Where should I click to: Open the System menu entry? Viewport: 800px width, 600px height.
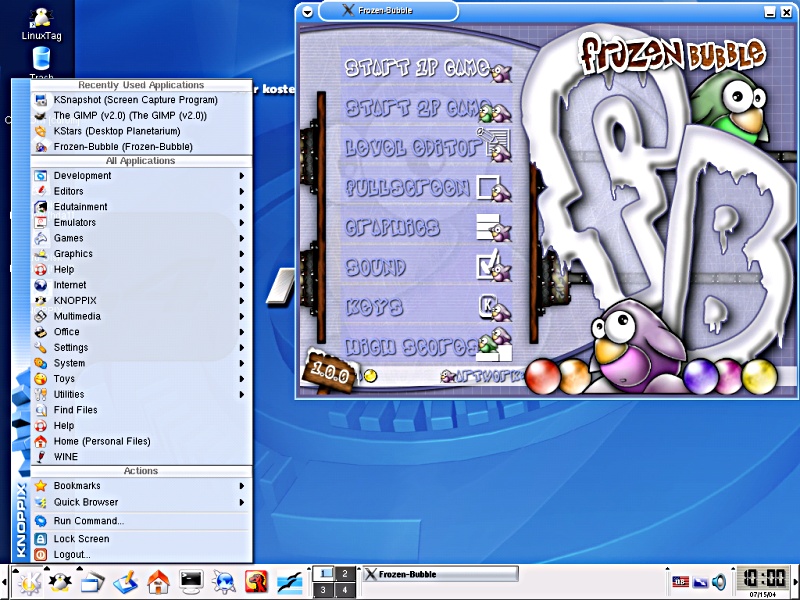(x=141, y=363)
